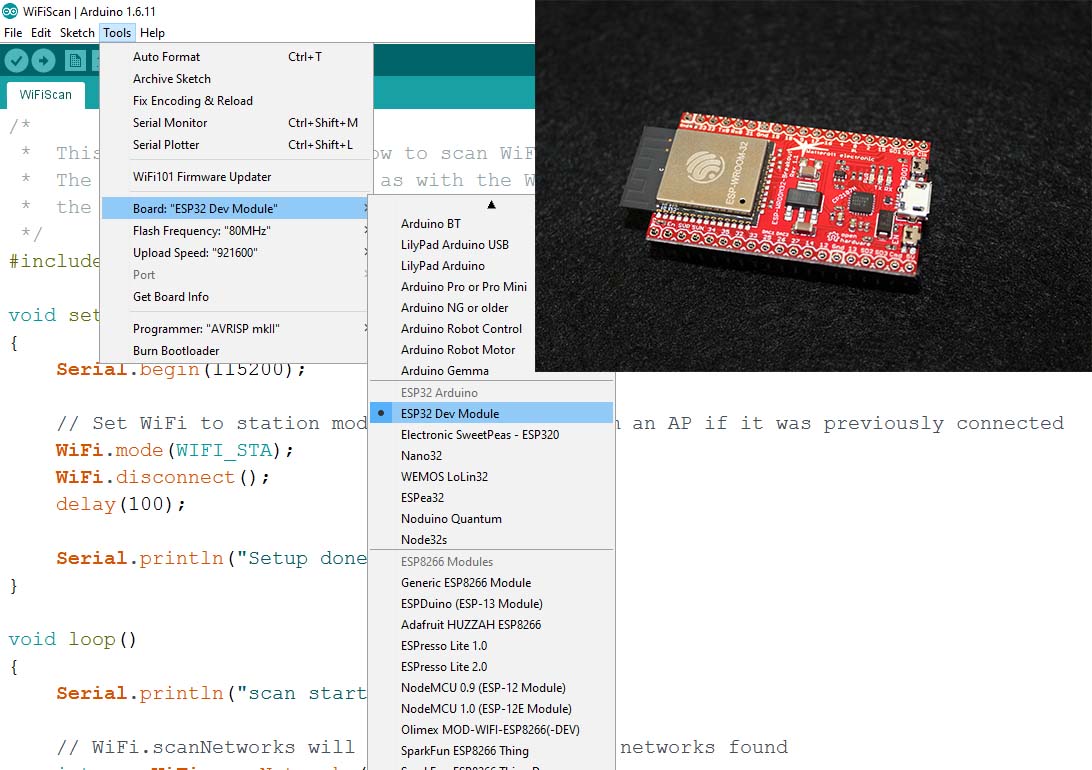Click the Verify checkmark icon
1092x770 pixels.
click(16, 61)
